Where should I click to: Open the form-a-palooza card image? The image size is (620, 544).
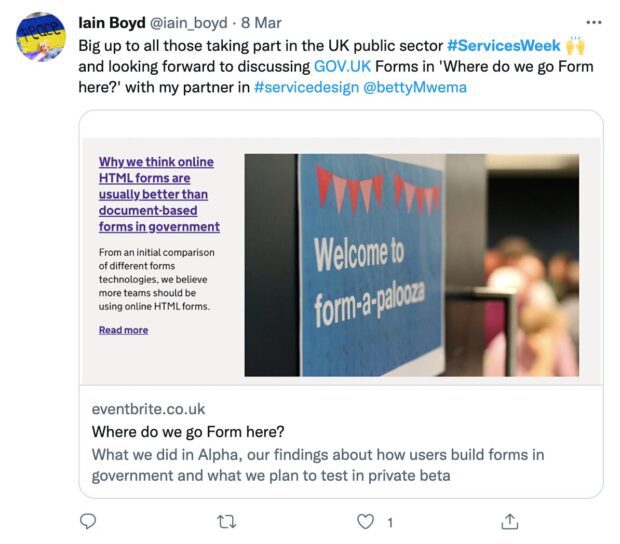(412, 265)
